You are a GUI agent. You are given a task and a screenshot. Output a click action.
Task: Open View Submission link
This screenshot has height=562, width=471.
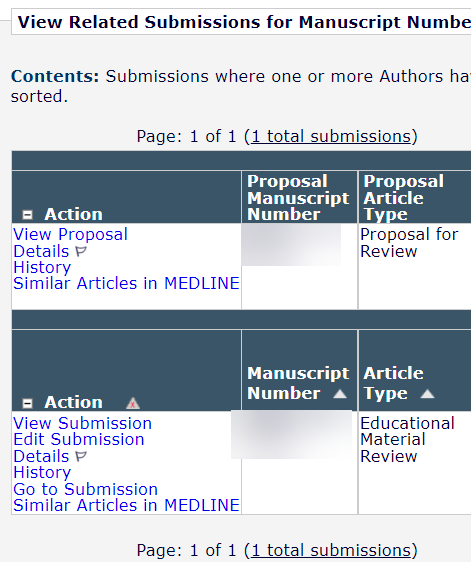pos(82,423)
